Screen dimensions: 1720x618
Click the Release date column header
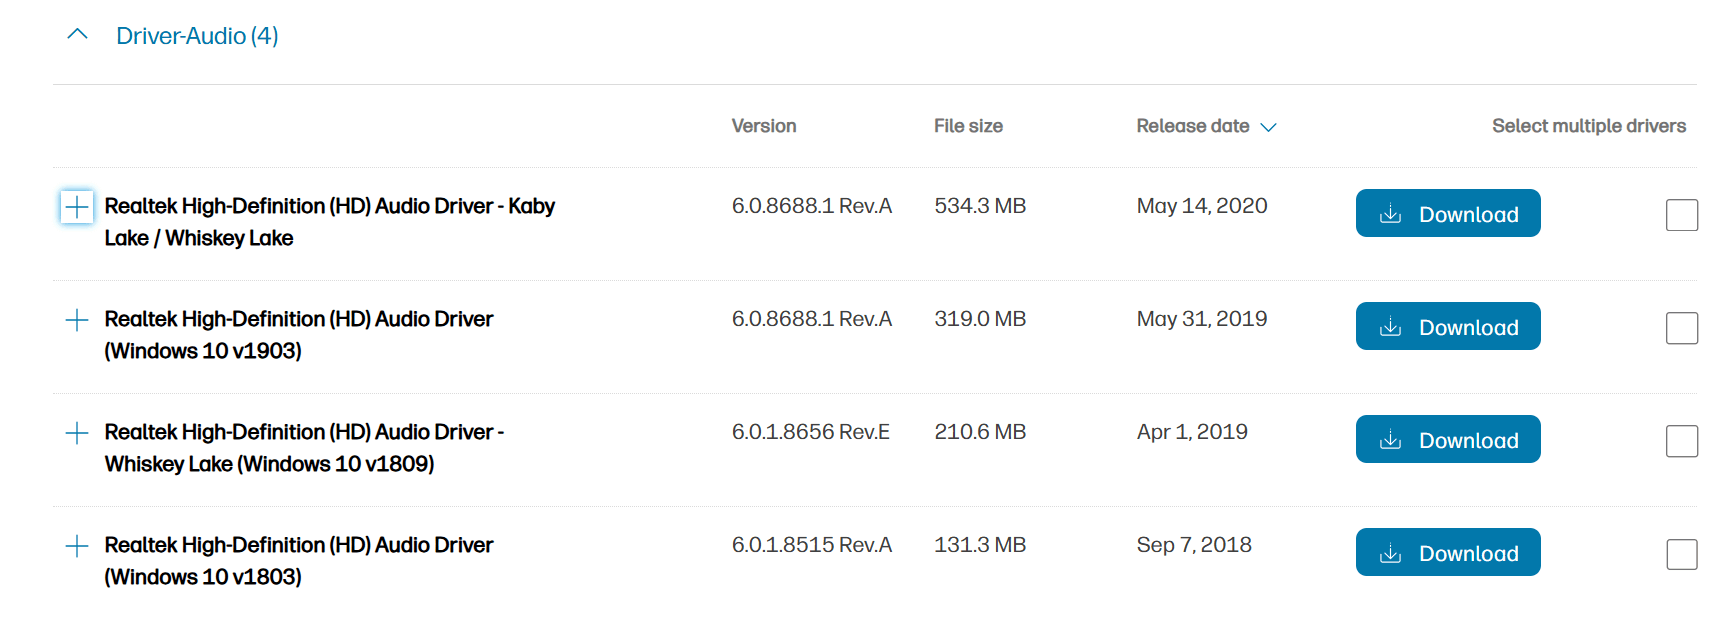pyautogui.click(x=1192, y=126)
